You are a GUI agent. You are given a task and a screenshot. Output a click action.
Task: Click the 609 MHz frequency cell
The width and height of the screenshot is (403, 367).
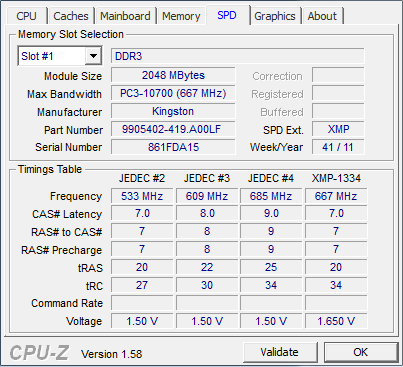207,196
